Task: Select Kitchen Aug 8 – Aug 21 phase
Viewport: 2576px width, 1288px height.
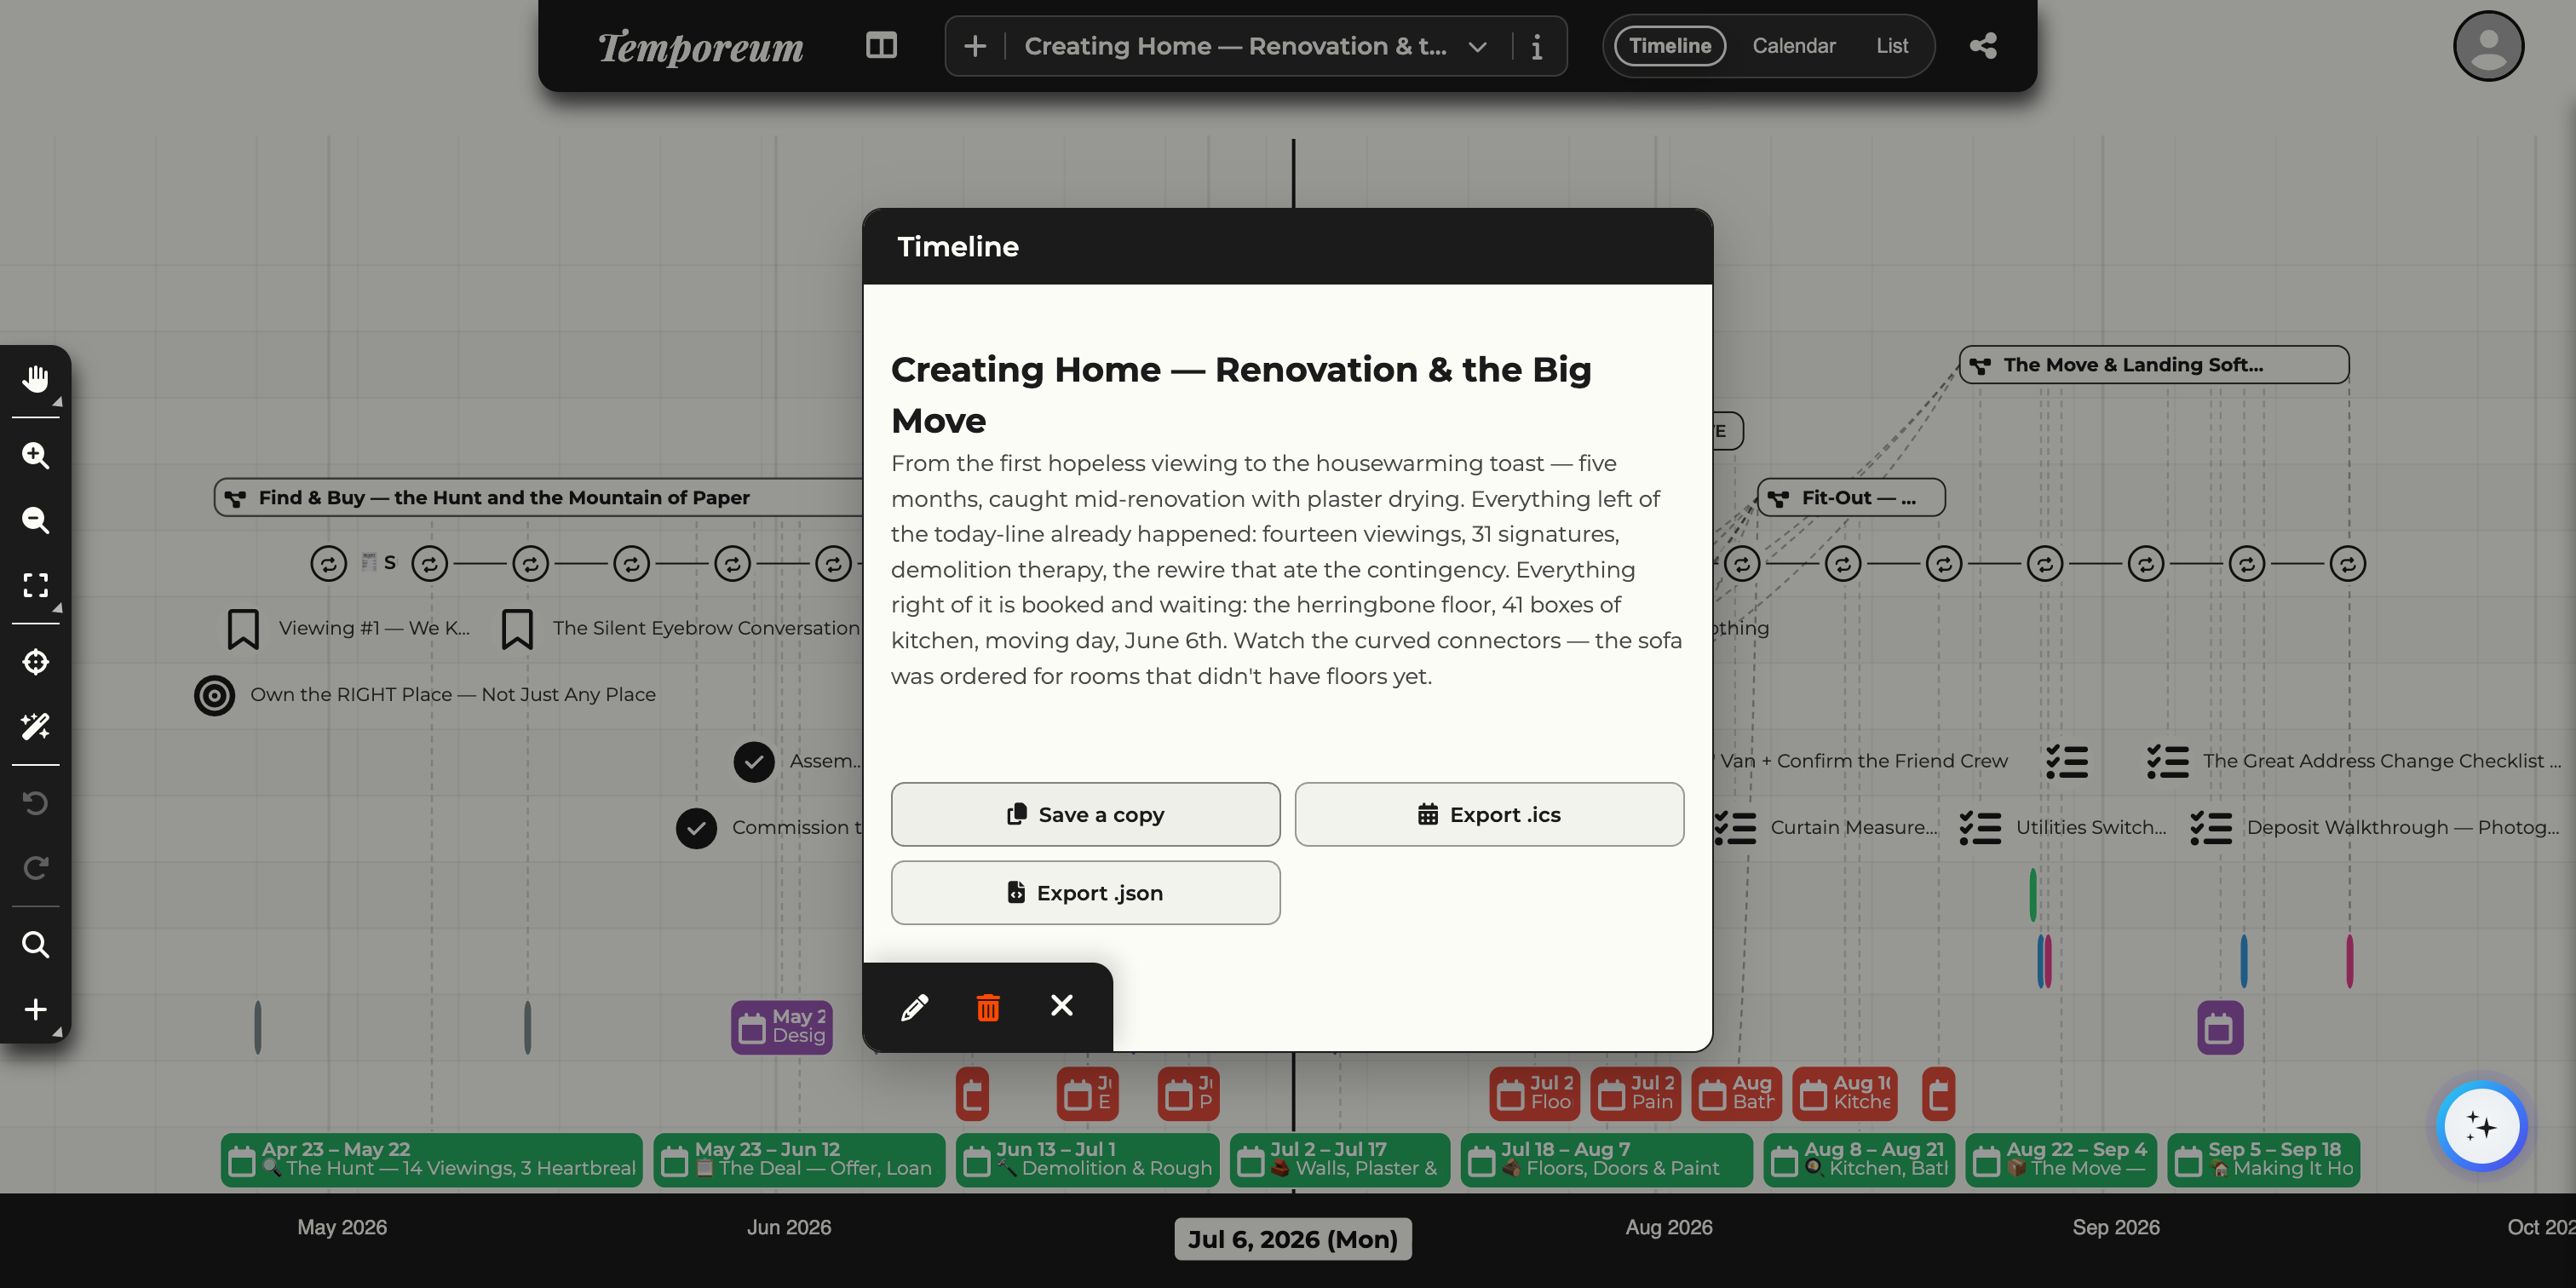Action: tap(1859, 1159)
